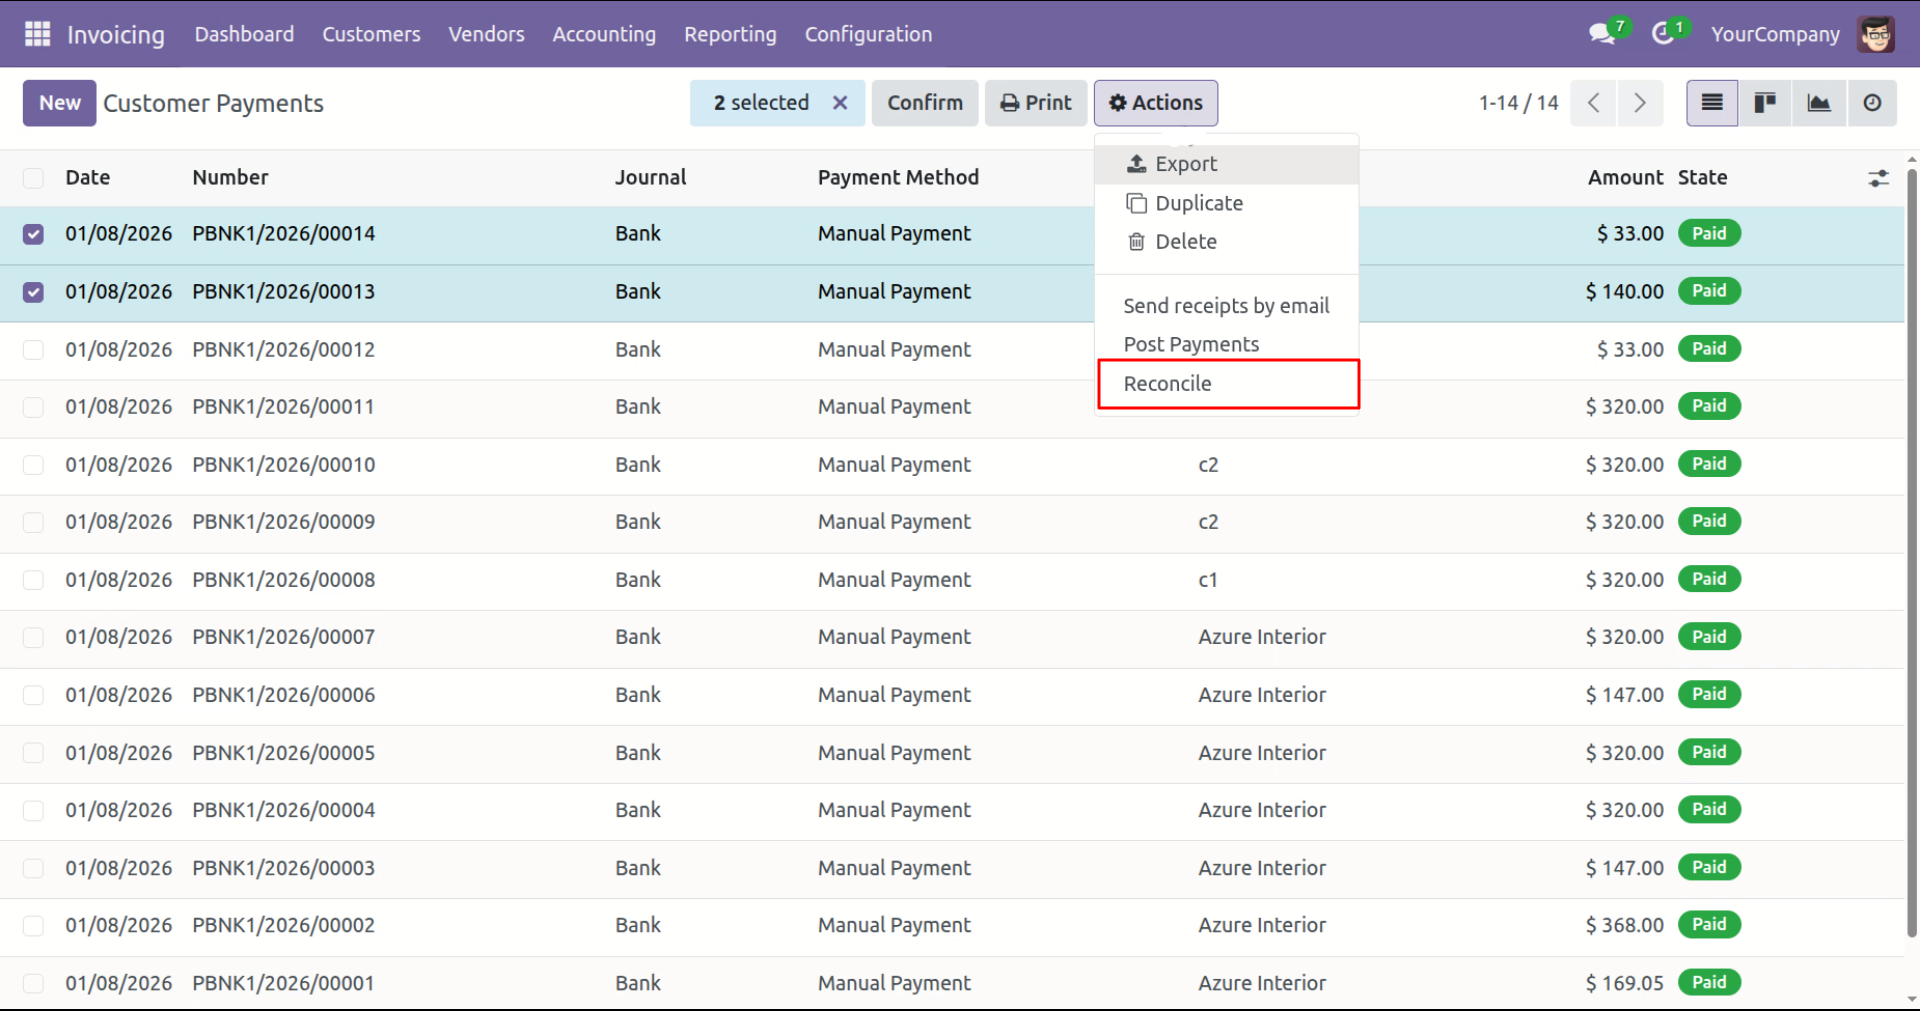Image resolution: width=1920 pixels, height=1011 pixels.
Task: Open the activities clock icon
Action: point(1663,34)
